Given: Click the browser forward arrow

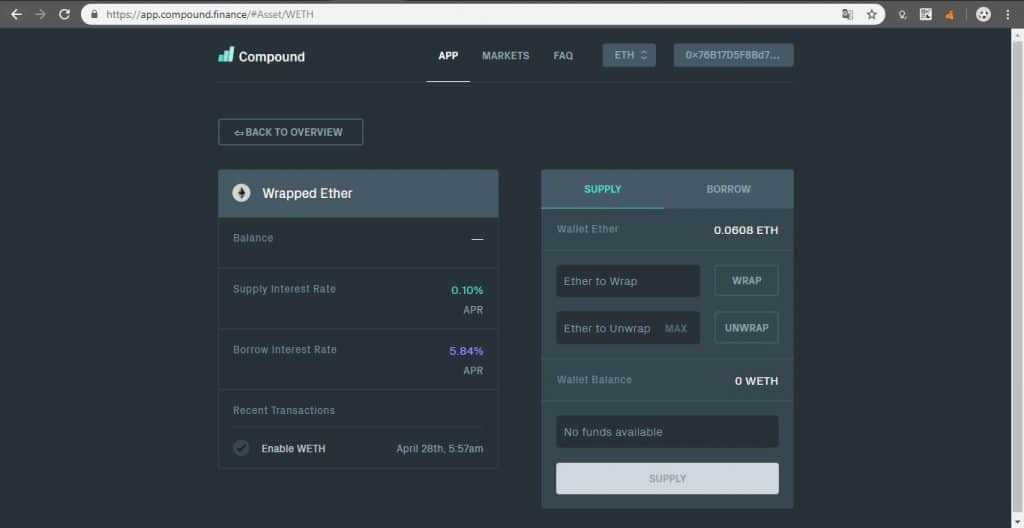Looking at the screenshot, I should 40,14.
